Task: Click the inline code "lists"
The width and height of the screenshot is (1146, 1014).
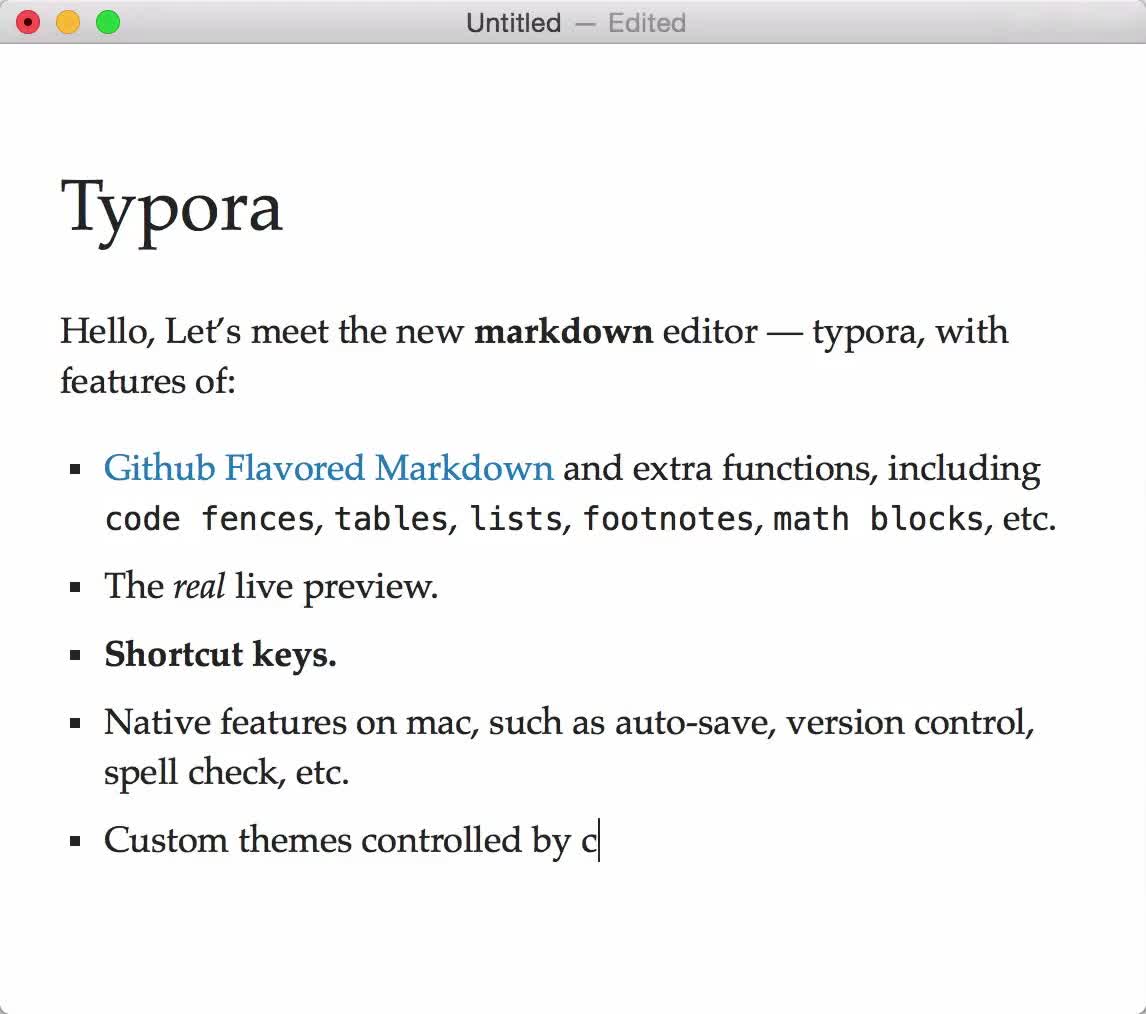Action: [x=514, y=519]
